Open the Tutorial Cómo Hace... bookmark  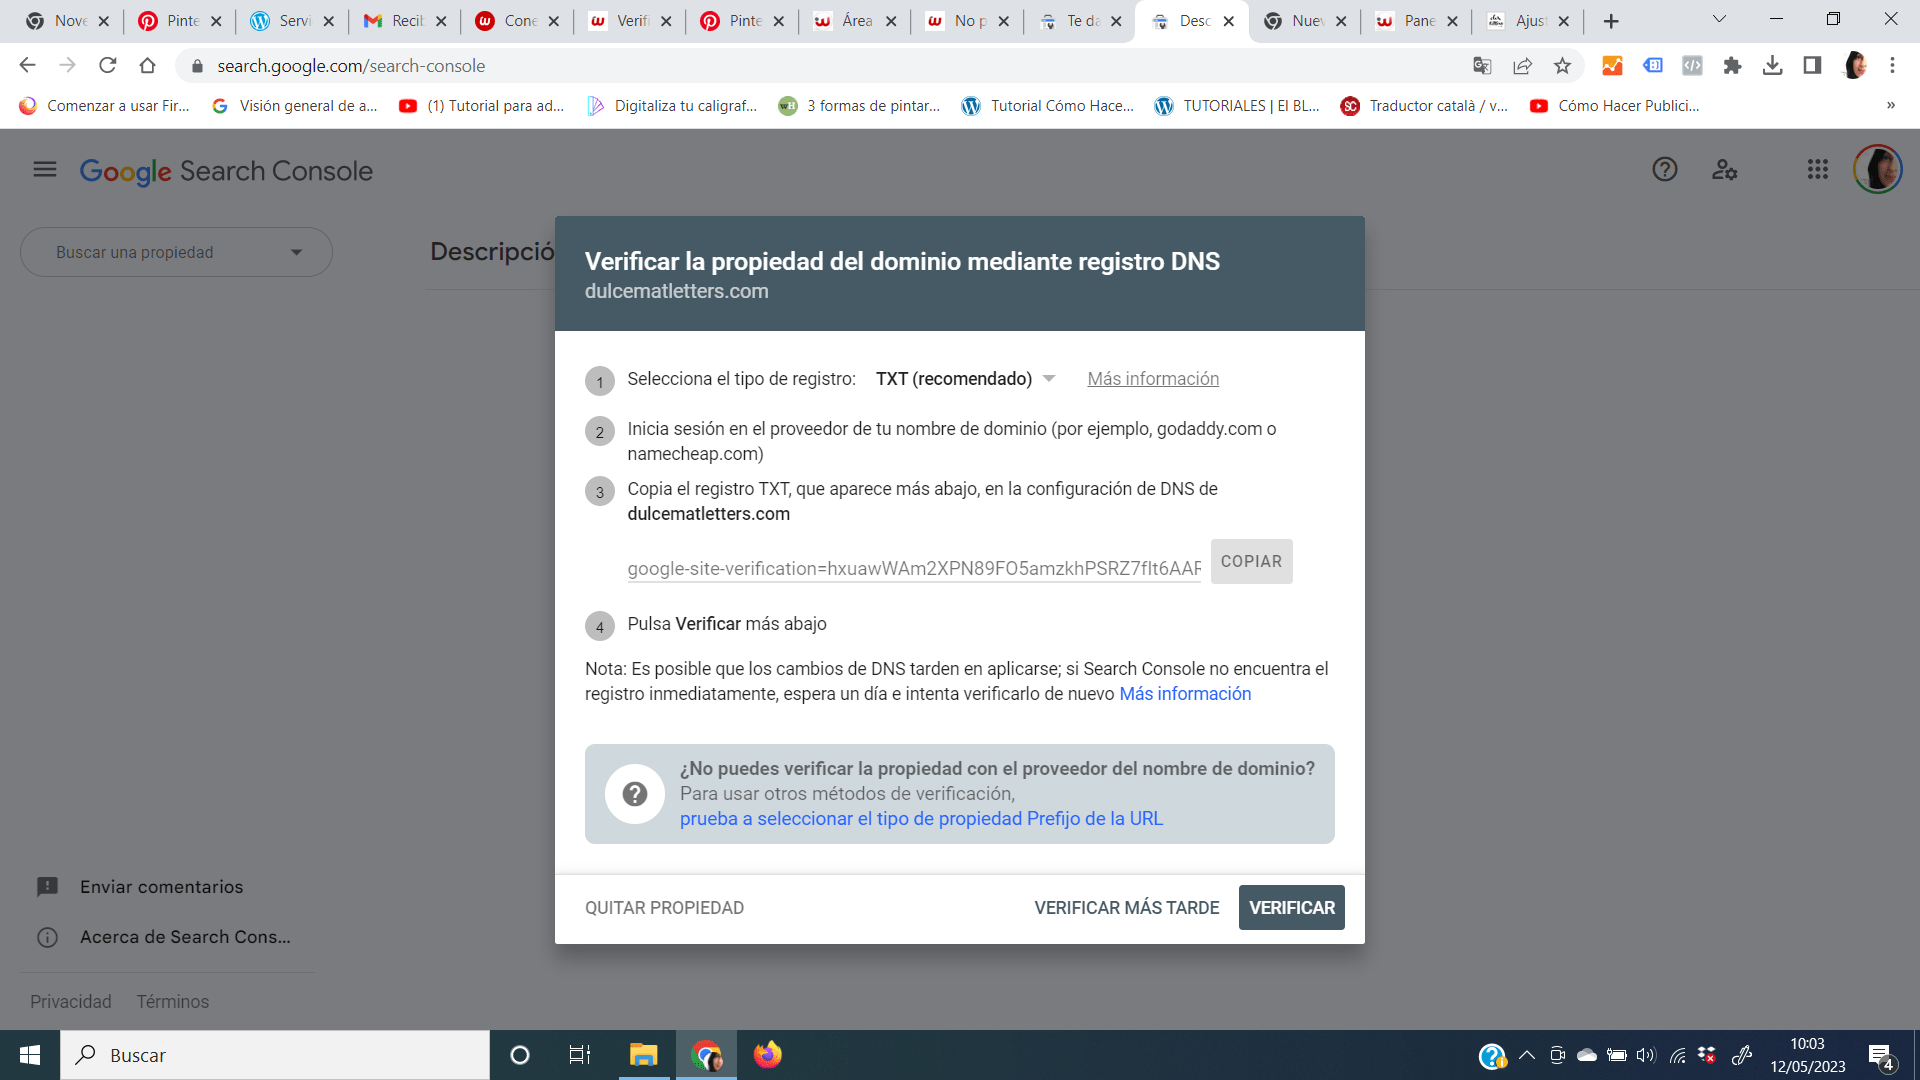(x=1048, y=106)
